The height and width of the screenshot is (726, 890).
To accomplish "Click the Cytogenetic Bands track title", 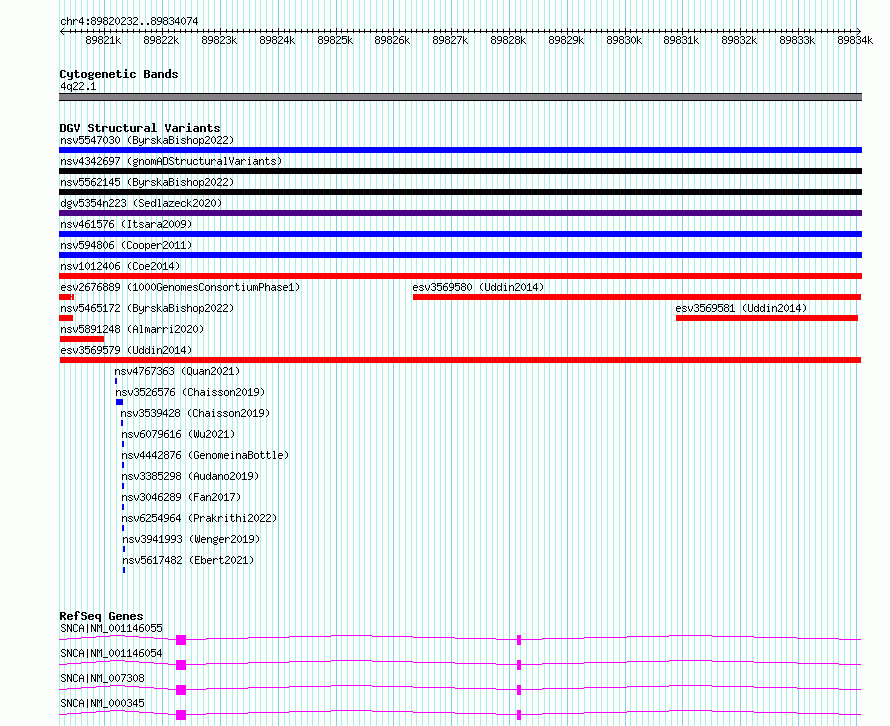I will (x=119, y=74).
